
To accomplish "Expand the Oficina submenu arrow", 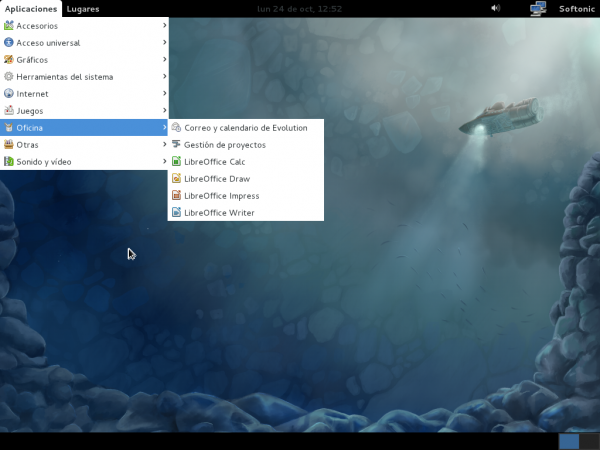I will click(x=165, y=127).
